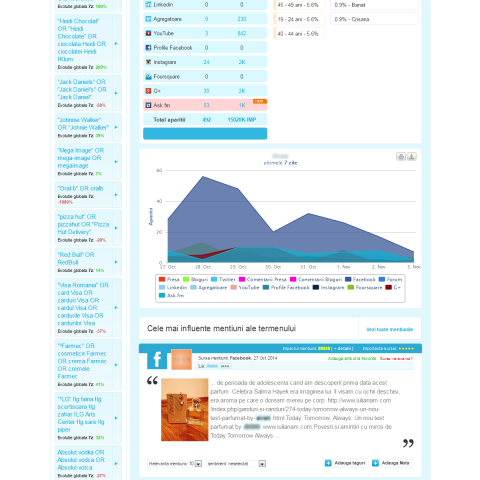Click the 45 - 49 ani age chip
The image size is (480, 480).
299,5
